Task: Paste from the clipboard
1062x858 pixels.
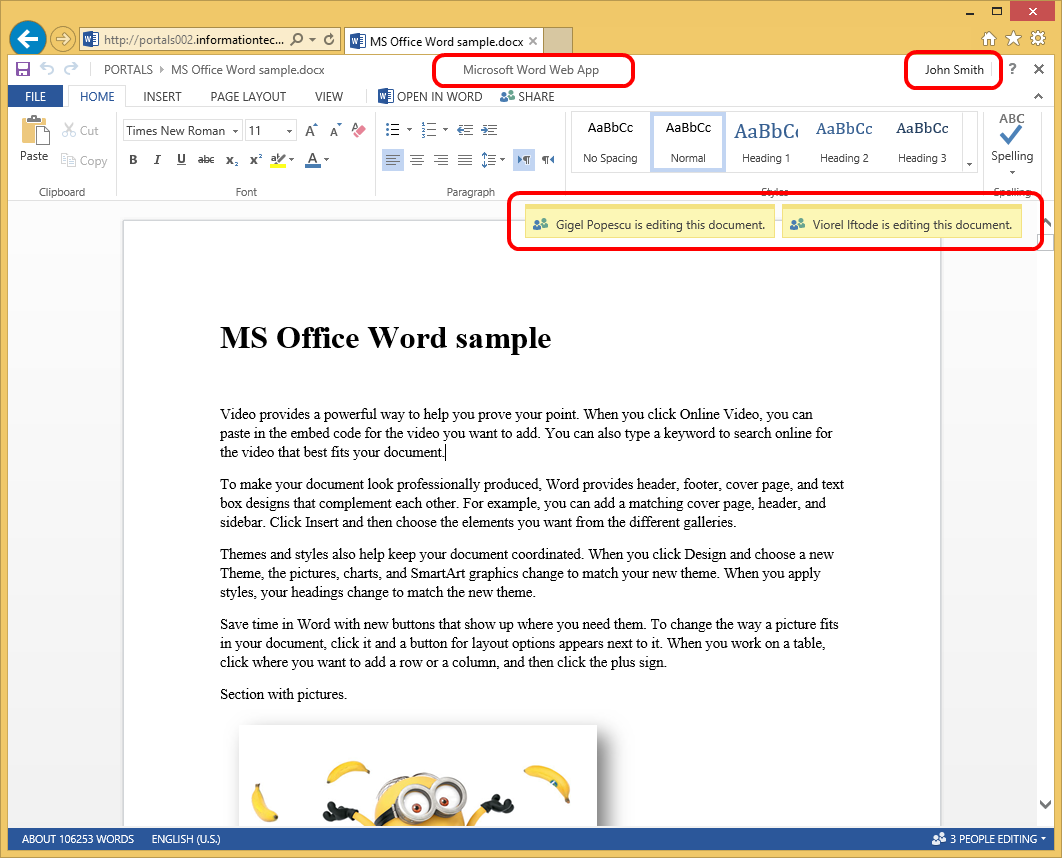Action: coord(35,139)
